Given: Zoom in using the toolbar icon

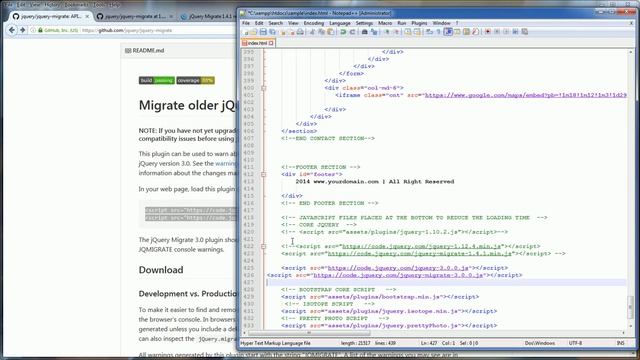Looking at the screenshot, I should (387, 32).
